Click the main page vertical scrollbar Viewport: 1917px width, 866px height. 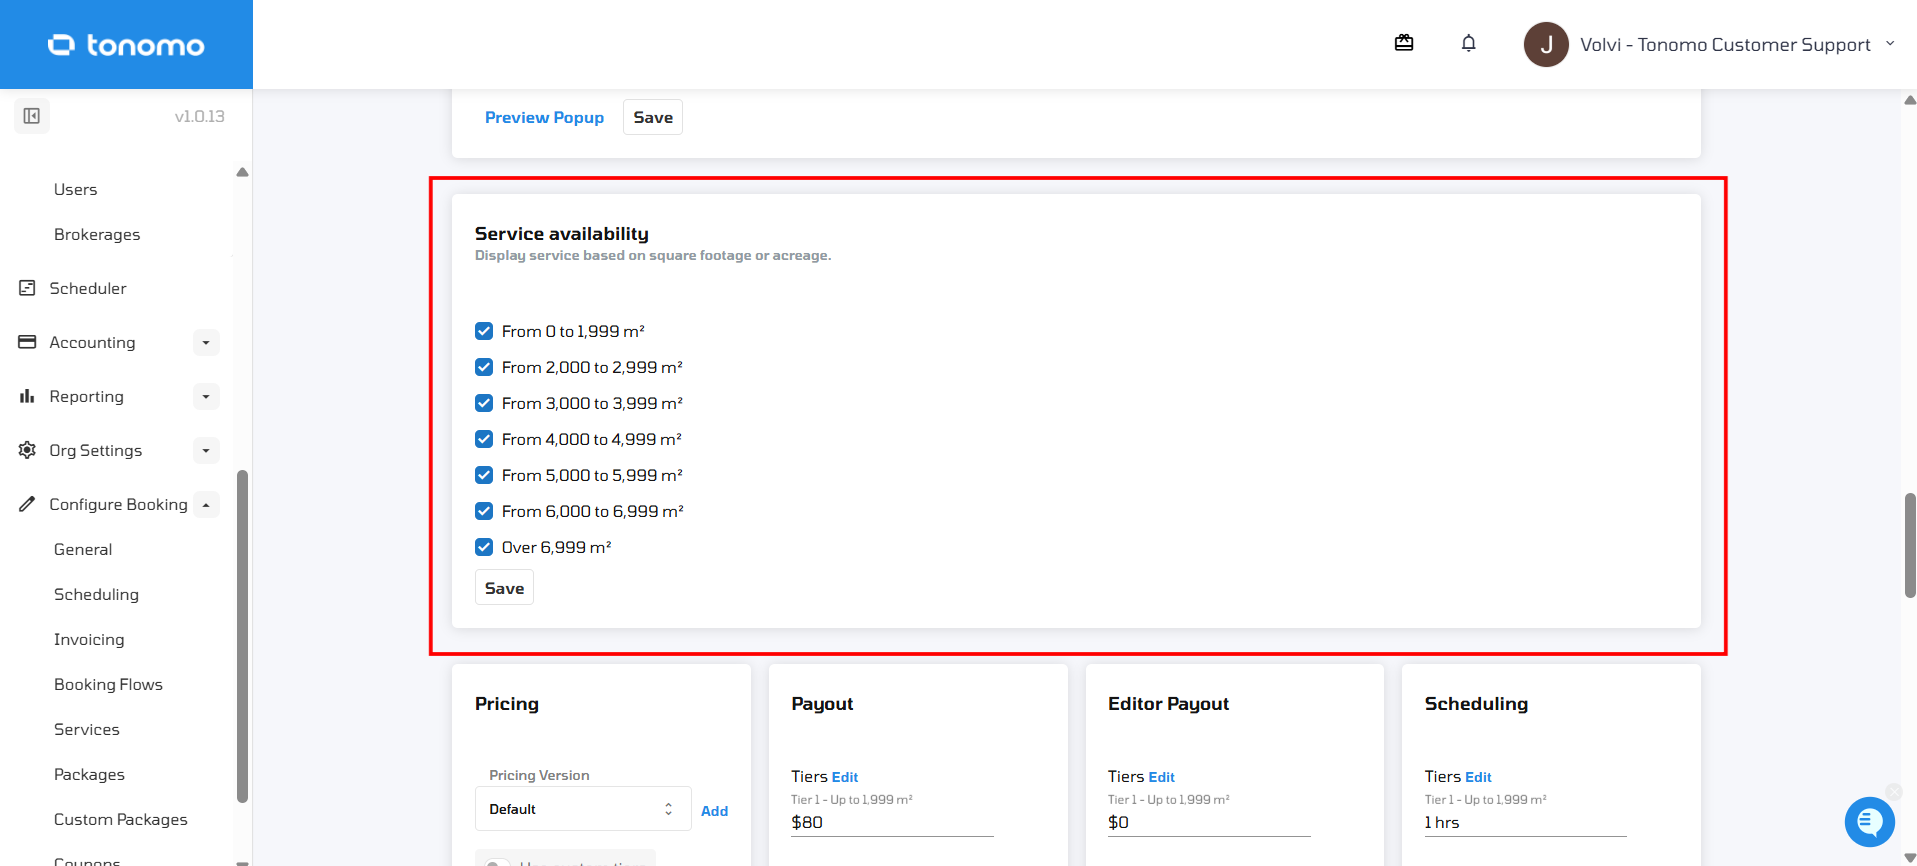[x=1910, y=545]
